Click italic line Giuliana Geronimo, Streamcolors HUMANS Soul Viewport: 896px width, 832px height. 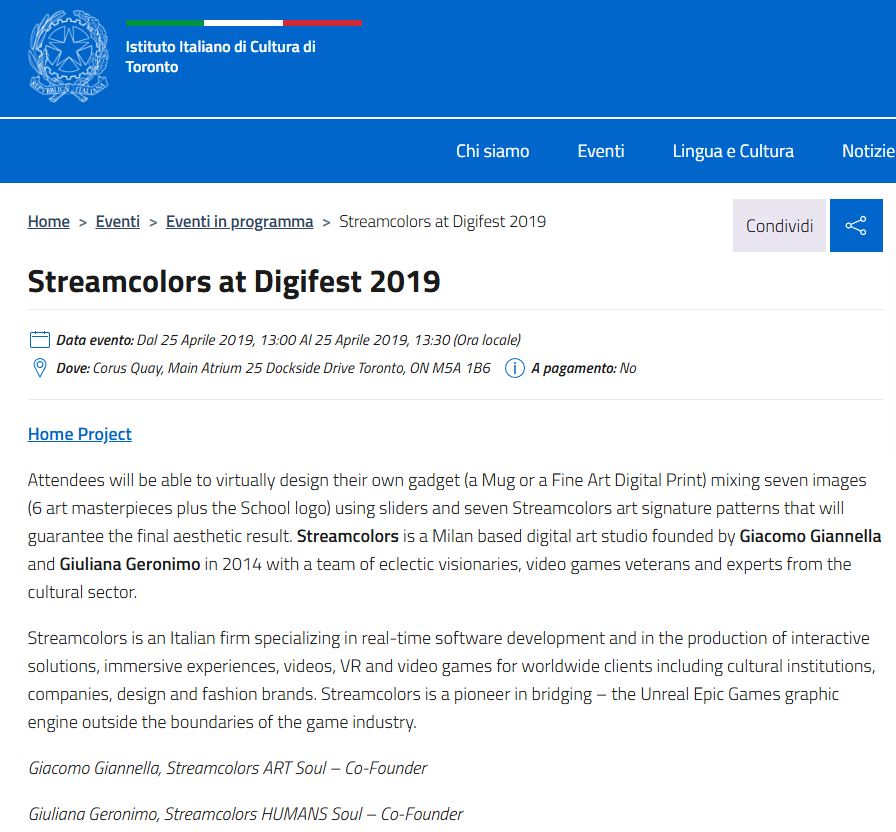click(246, 814)
